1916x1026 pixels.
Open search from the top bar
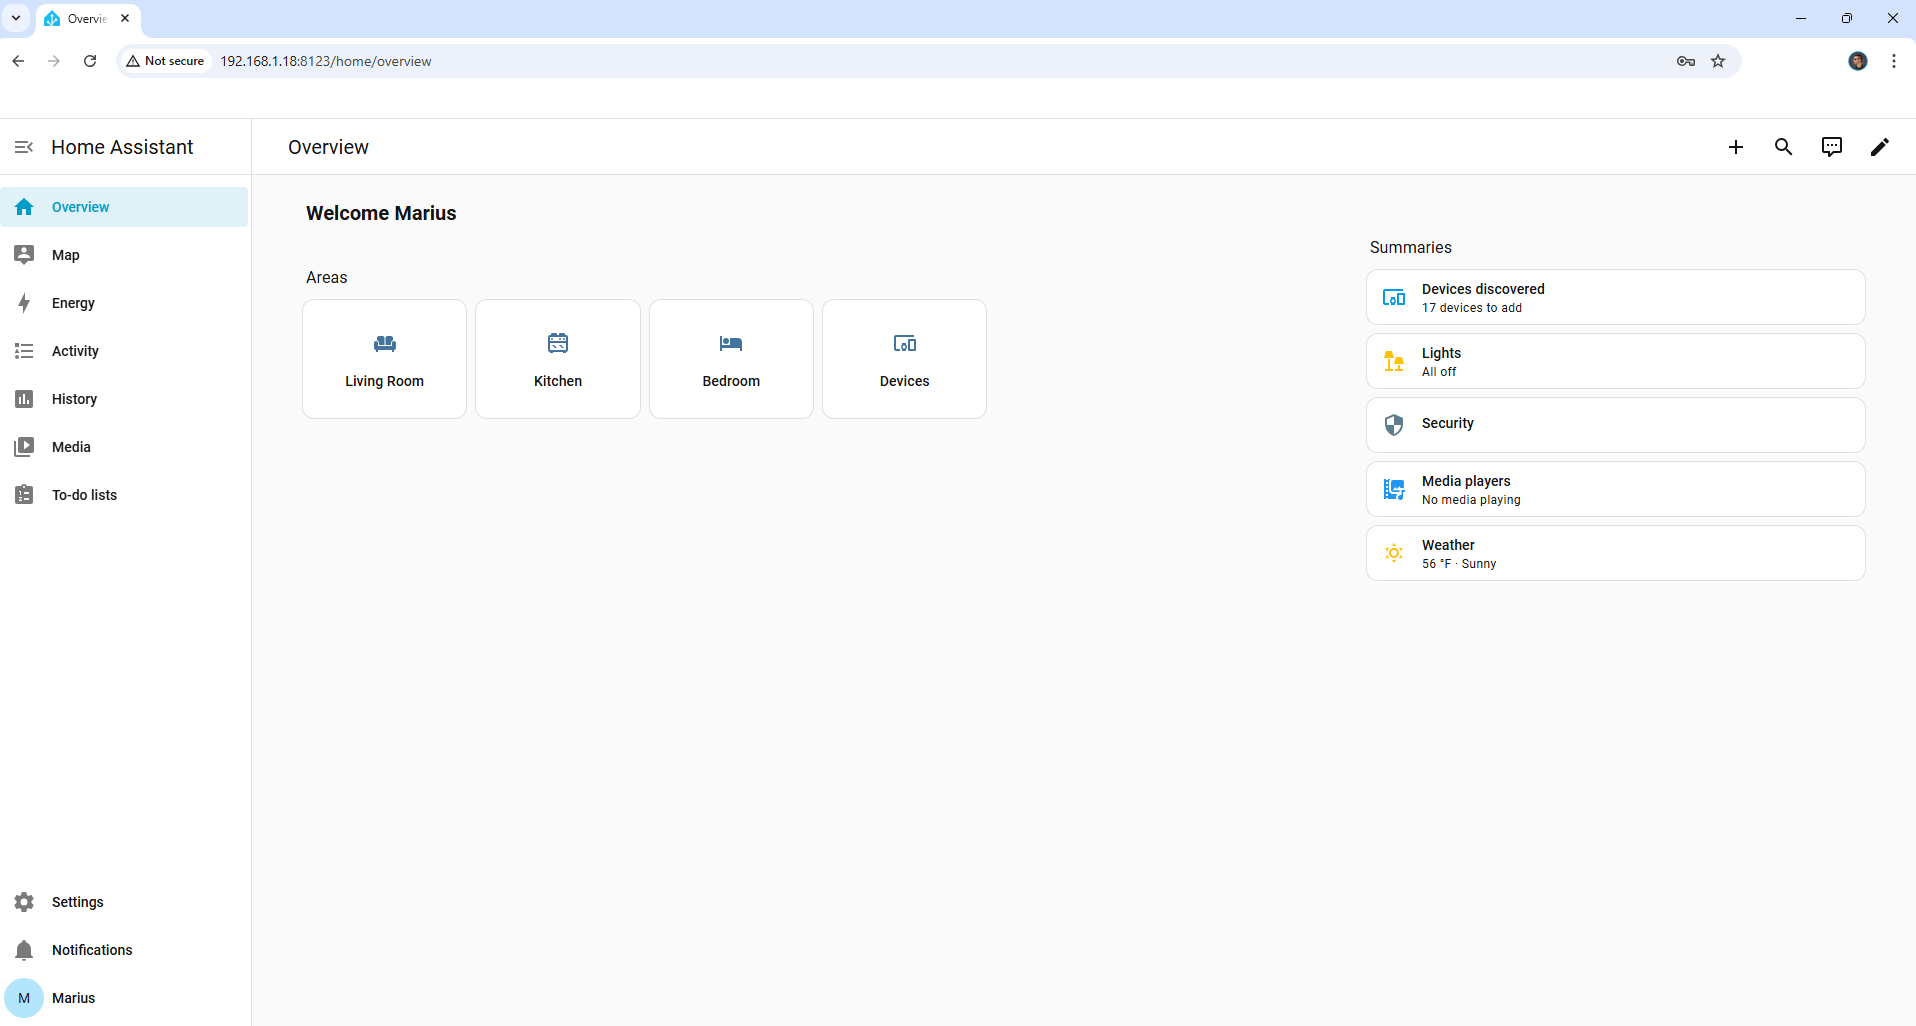[x=1784, y=147]
